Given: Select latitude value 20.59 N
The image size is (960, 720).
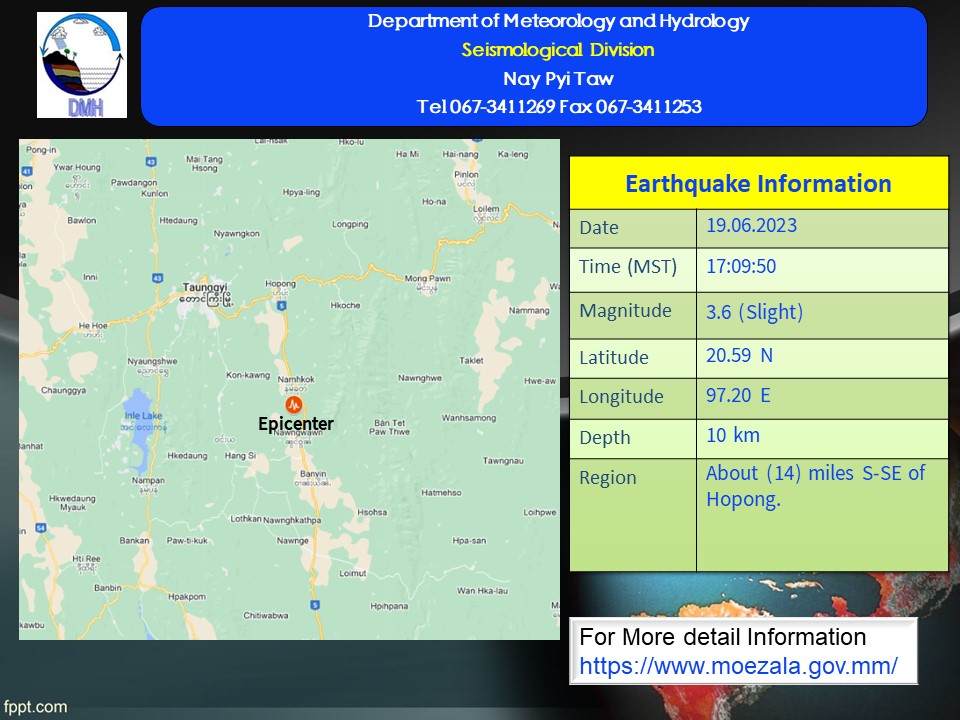Looking at the screenshot, I should coord(740,355).
